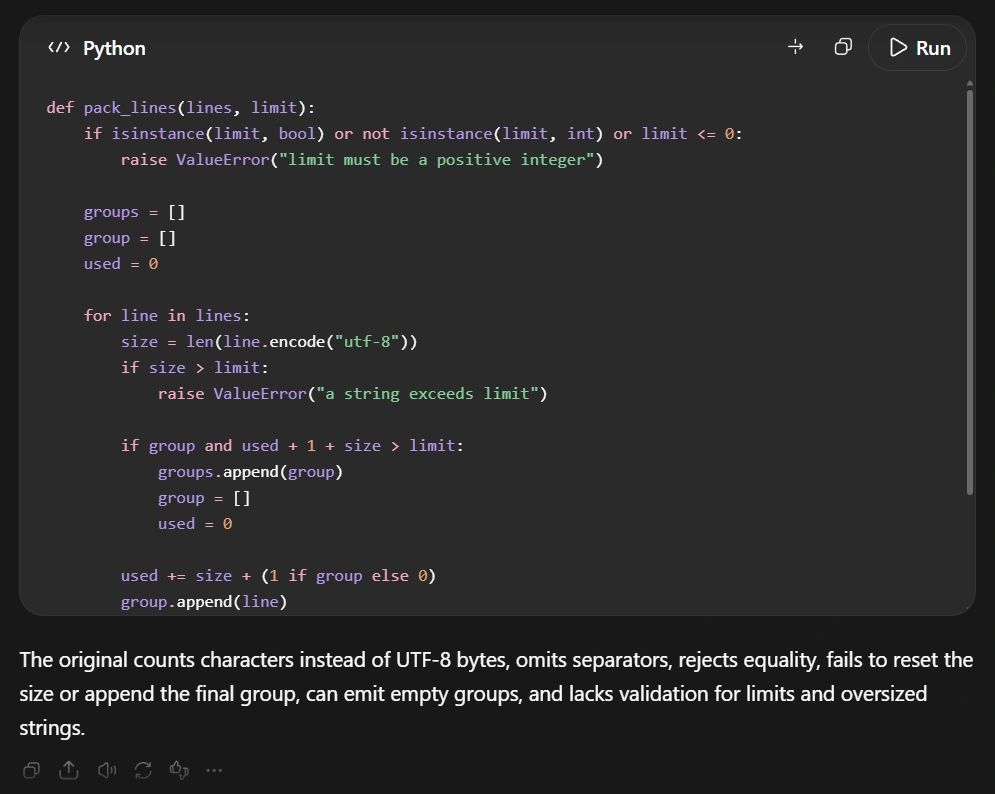The image size is (995, 794).
Task: Click the code block vertical scrollbar
Action: click(x=970, y=292)
